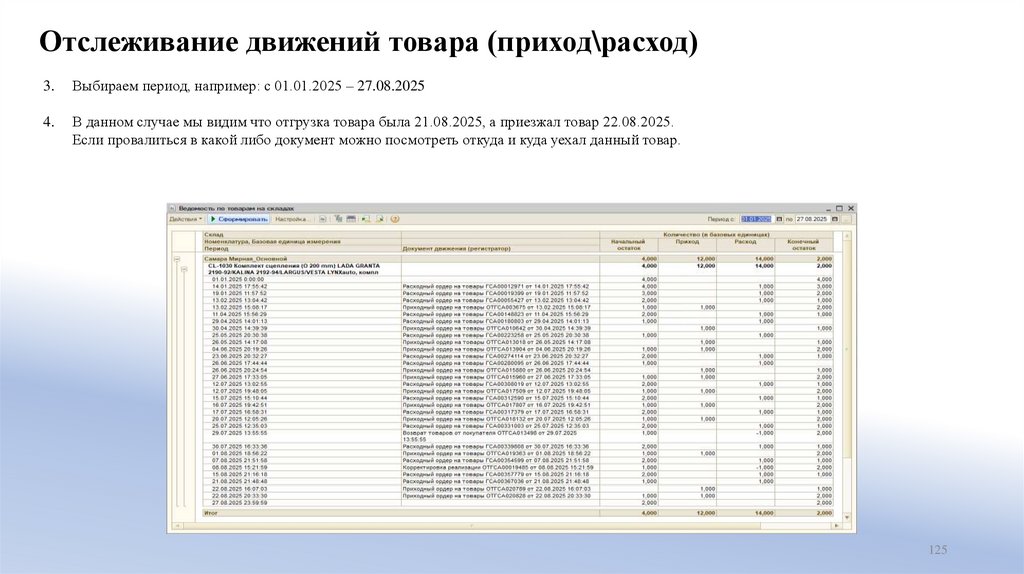Screen dimensions: 1024x574
Task: Select period row 30.07.2025 16:33:36
Action: [x=519, y=447]
